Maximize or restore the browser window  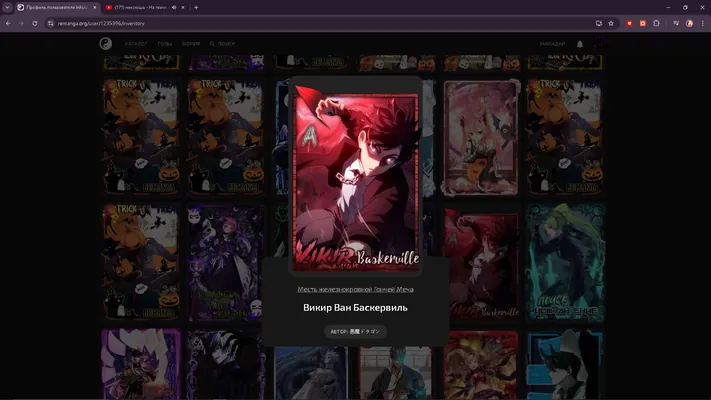coord(685,7)
